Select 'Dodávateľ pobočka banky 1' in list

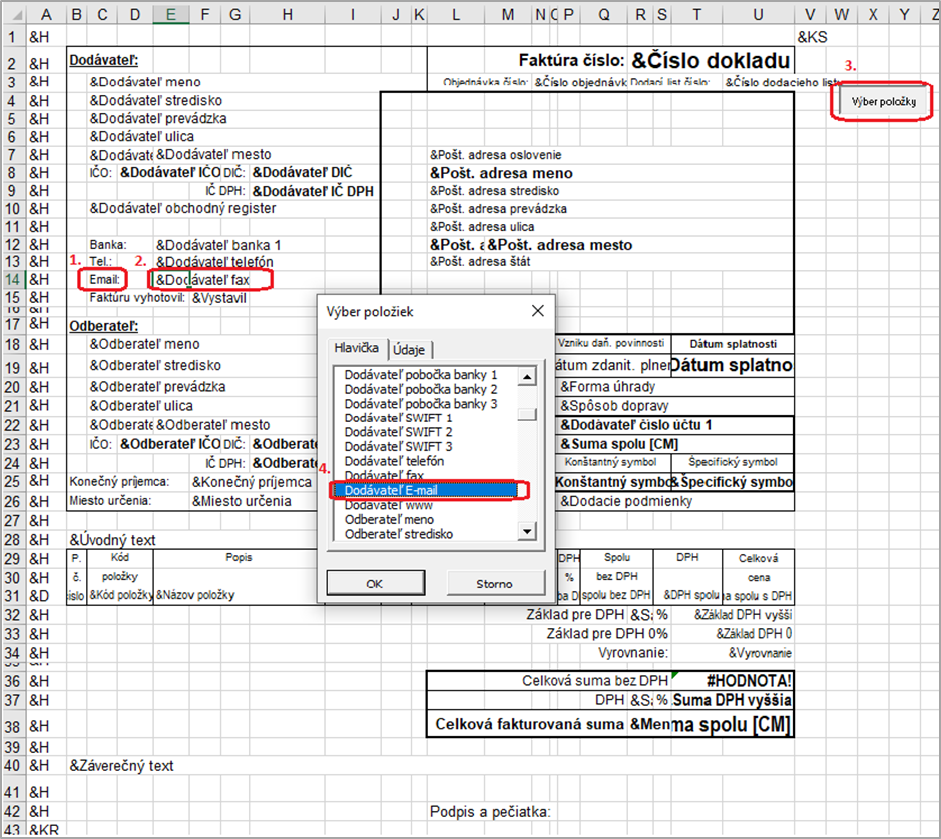[421, 374]
